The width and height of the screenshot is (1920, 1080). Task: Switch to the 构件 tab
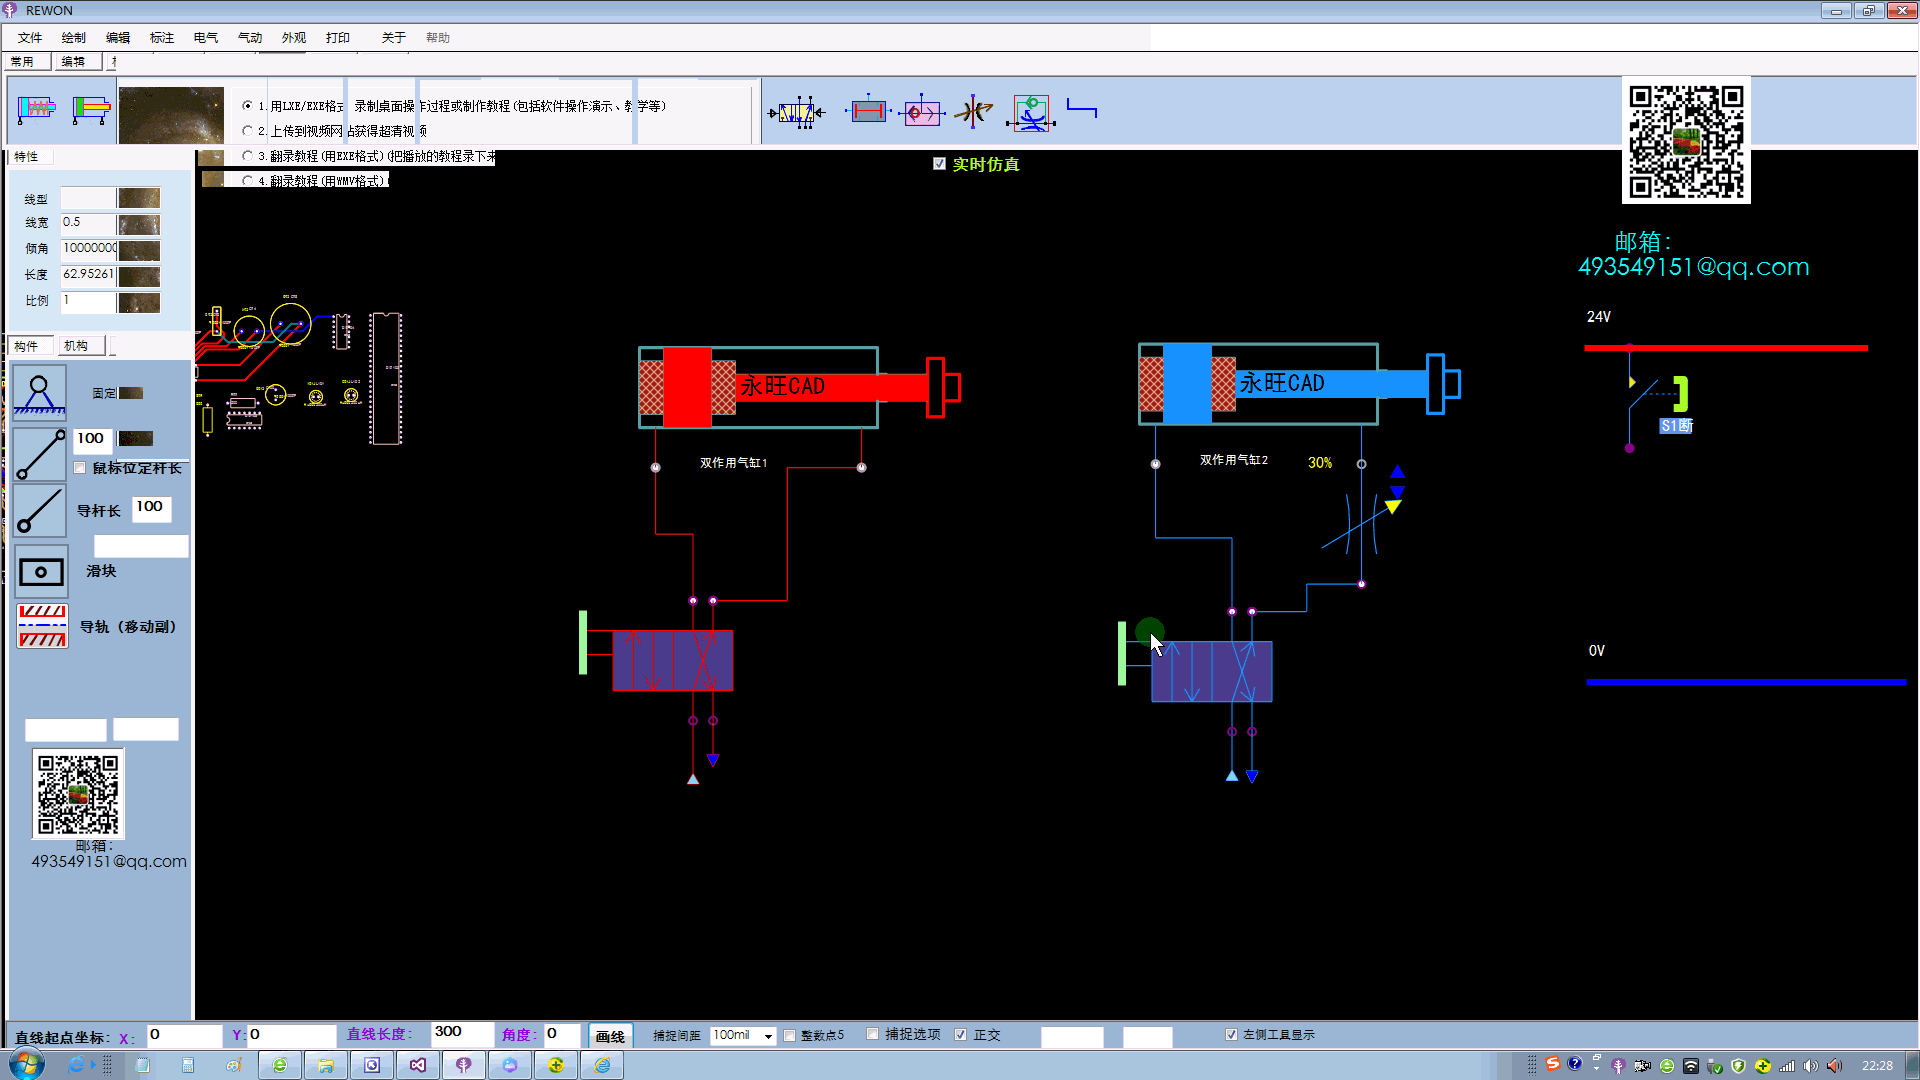click(30, 346)
